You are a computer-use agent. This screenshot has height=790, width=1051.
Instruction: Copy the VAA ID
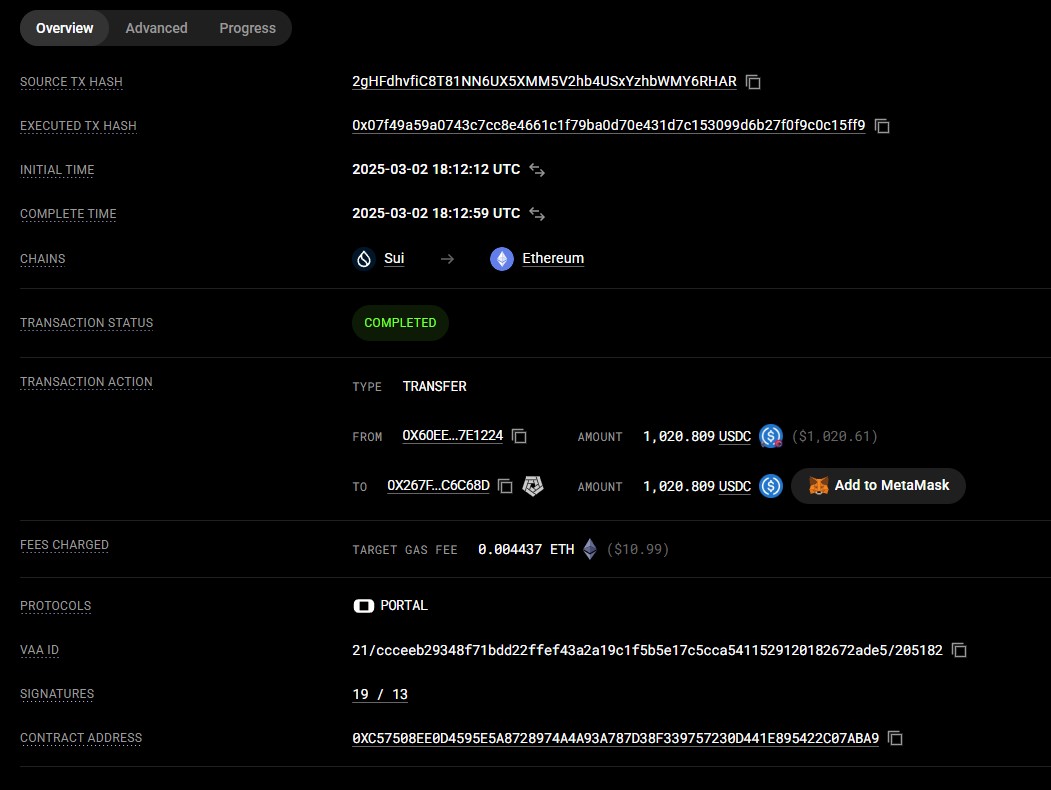(959, 650)
